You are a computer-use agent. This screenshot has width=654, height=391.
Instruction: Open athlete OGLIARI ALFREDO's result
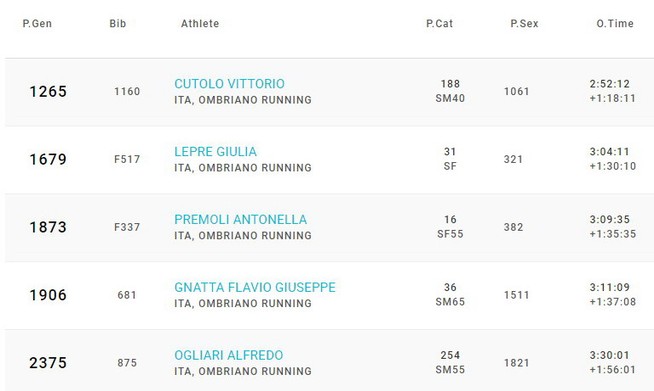[x=229, y=355]
